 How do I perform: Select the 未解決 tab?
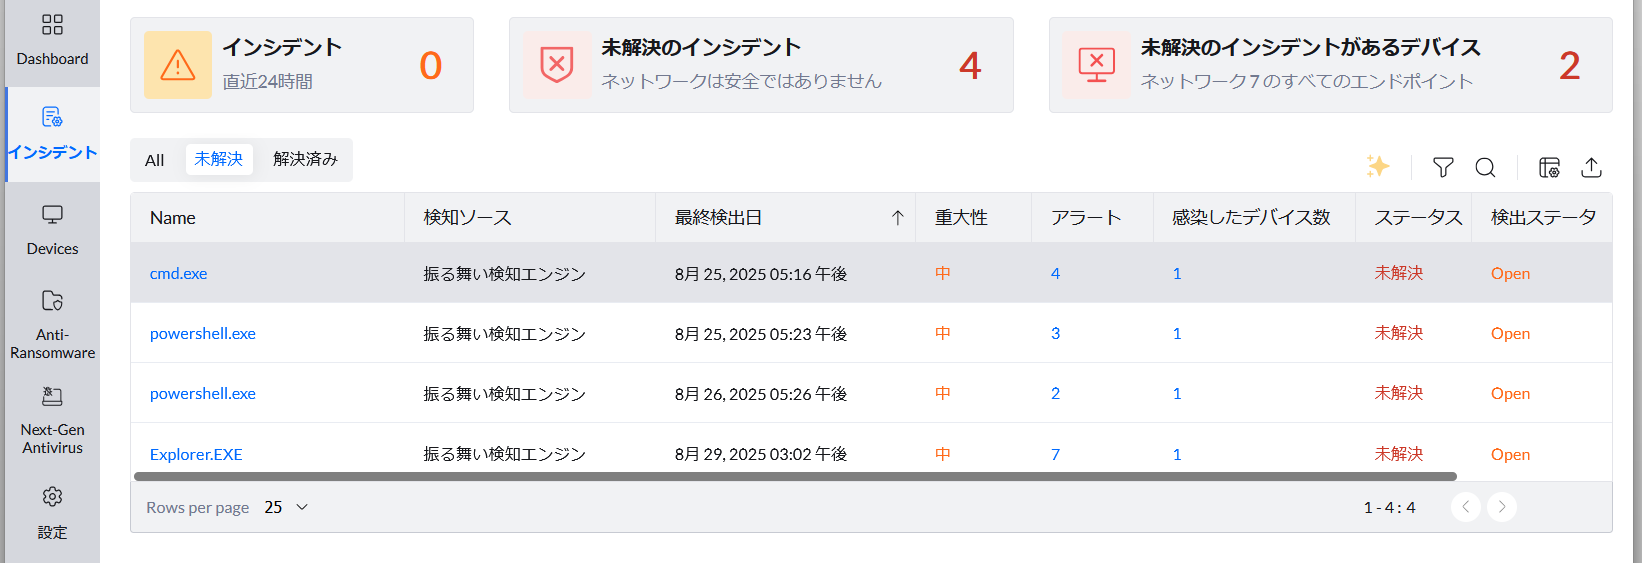(218, 160)
